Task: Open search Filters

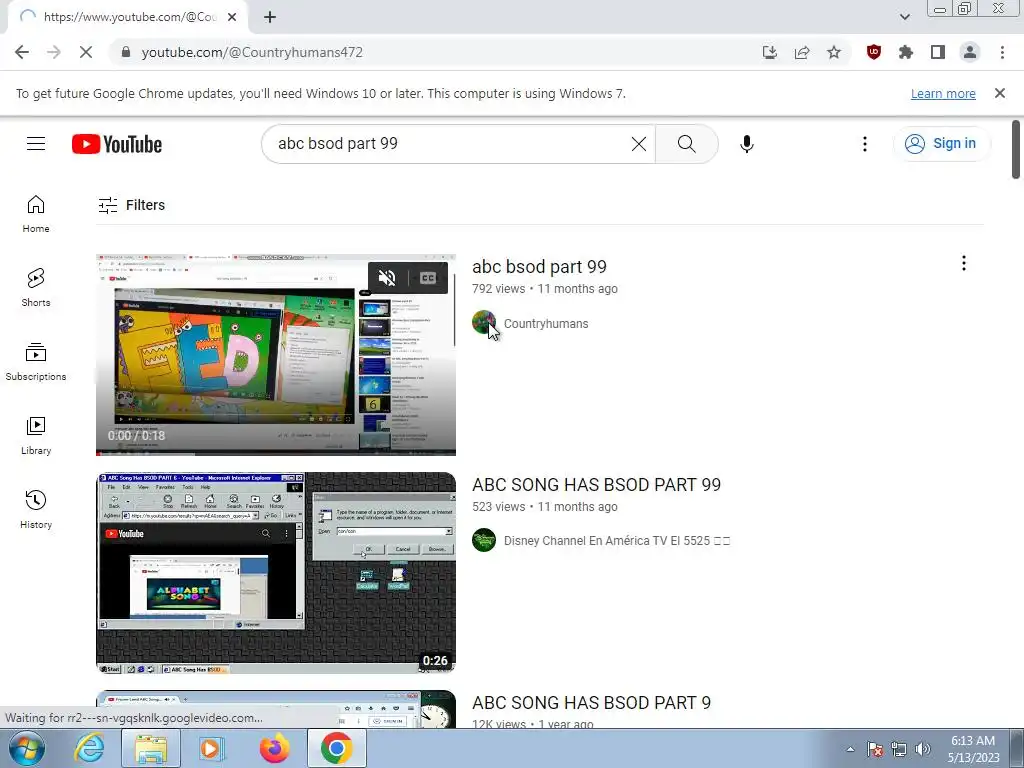Action: (131, 205)
